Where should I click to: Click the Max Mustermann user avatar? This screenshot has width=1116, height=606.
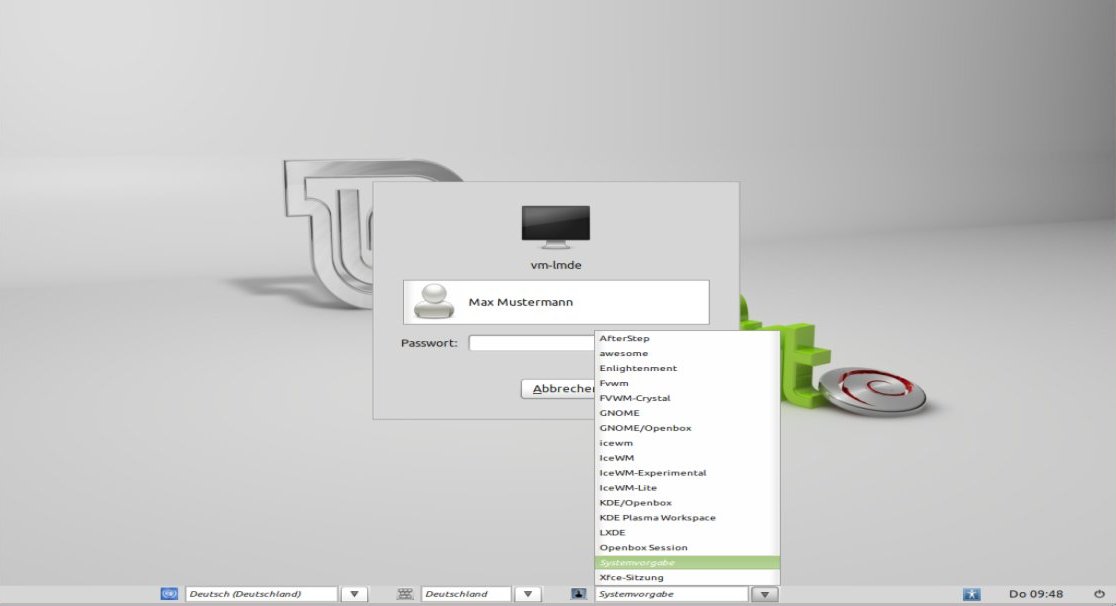pyautogui.click(x=433, y=302)
